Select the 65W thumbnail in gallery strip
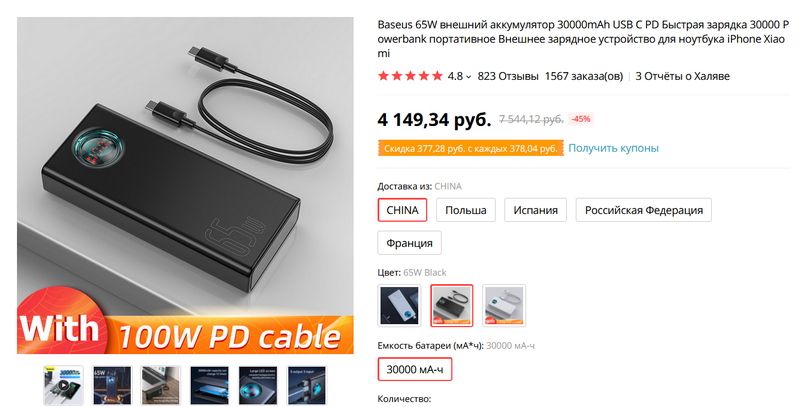800x407 pixels. pos(112,386)
